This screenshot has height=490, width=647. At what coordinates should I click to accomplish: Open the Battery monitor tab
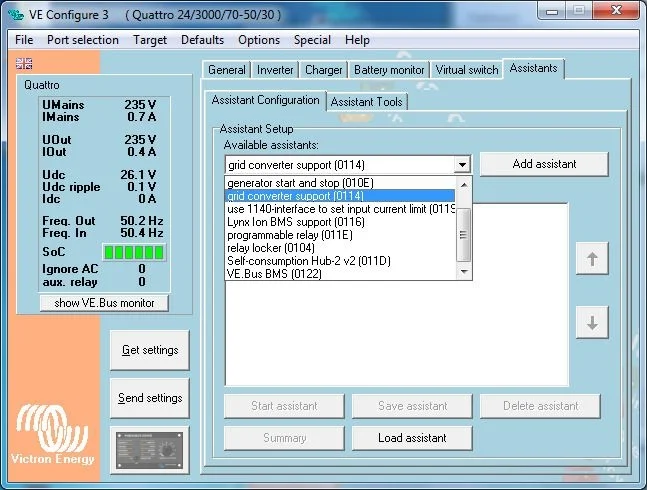(x=389, y=70)
